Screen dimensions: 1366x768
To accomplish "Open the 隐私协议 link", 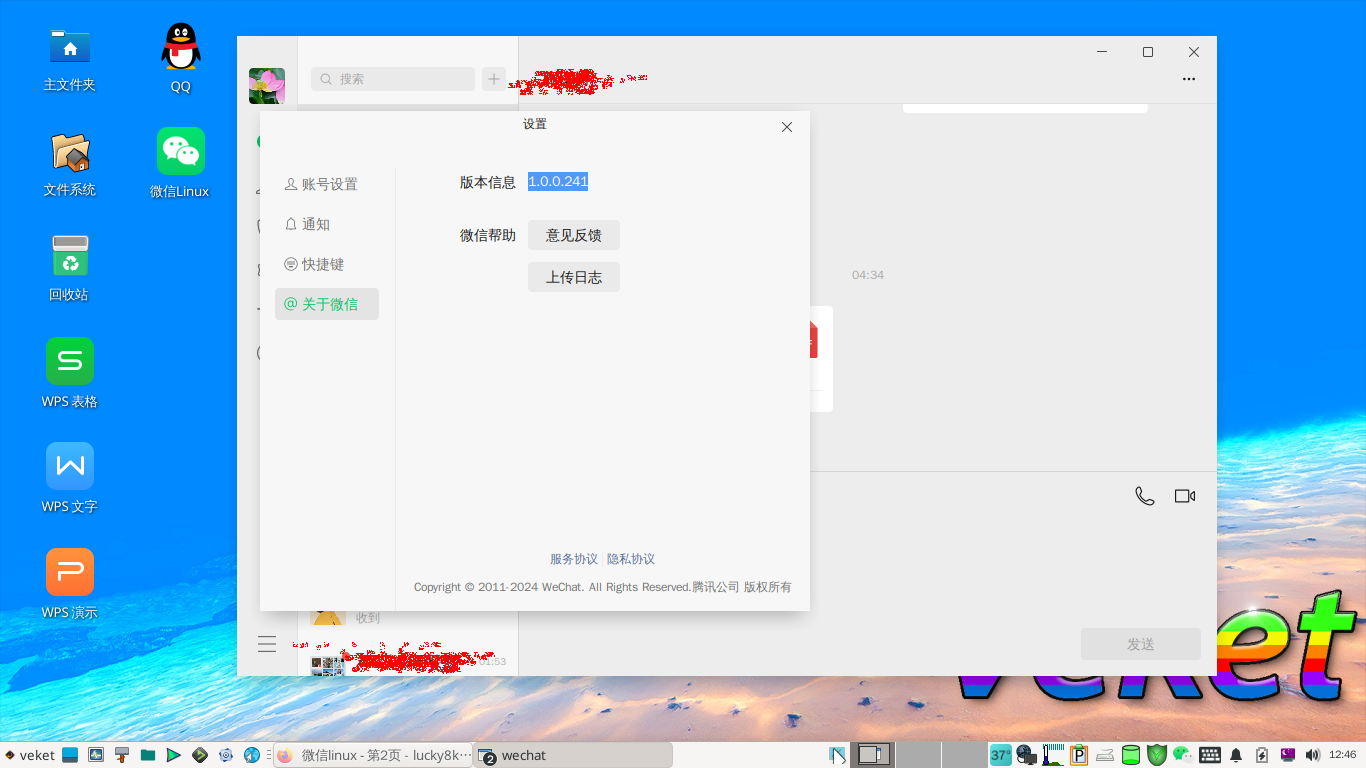I will tap(631, 559).
